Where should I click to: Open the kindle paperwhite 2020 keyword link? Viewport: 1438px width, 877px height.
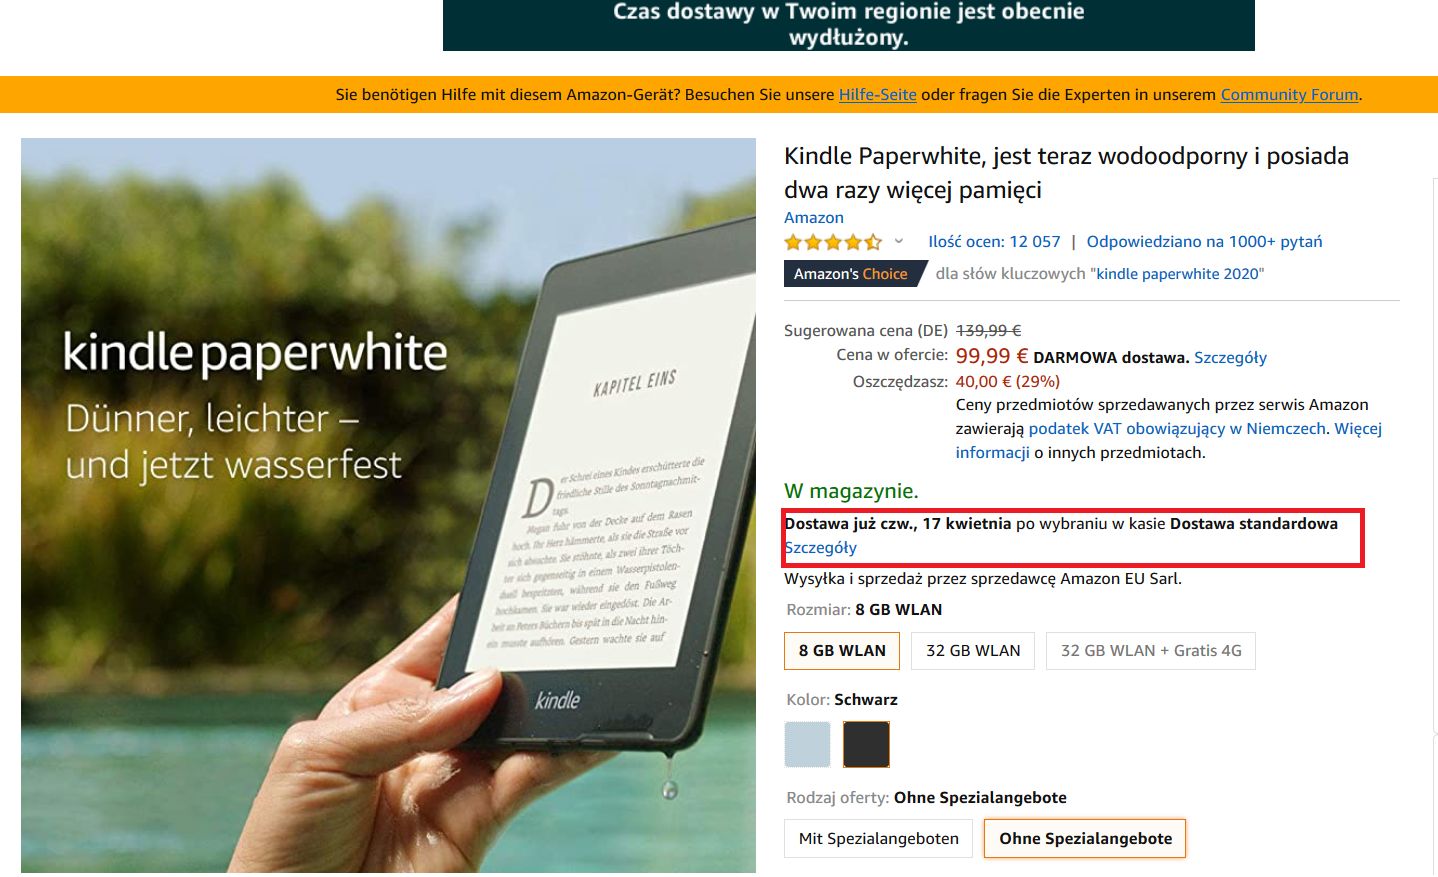click(x=1177, y=274)
